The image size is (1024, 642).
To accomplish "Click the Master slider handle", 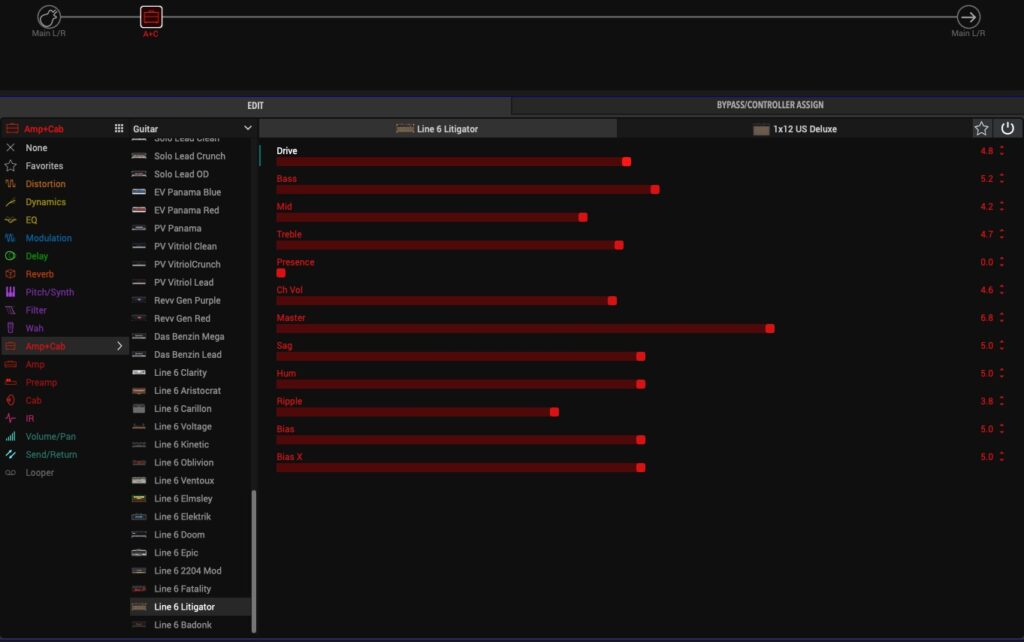I will click(769, 328).
